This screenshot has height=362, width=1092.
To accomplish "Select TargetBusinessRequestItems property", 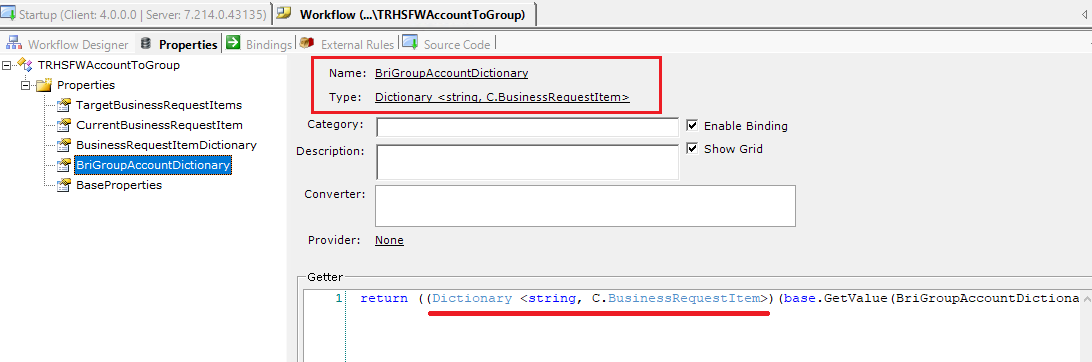I will [159, 105].
